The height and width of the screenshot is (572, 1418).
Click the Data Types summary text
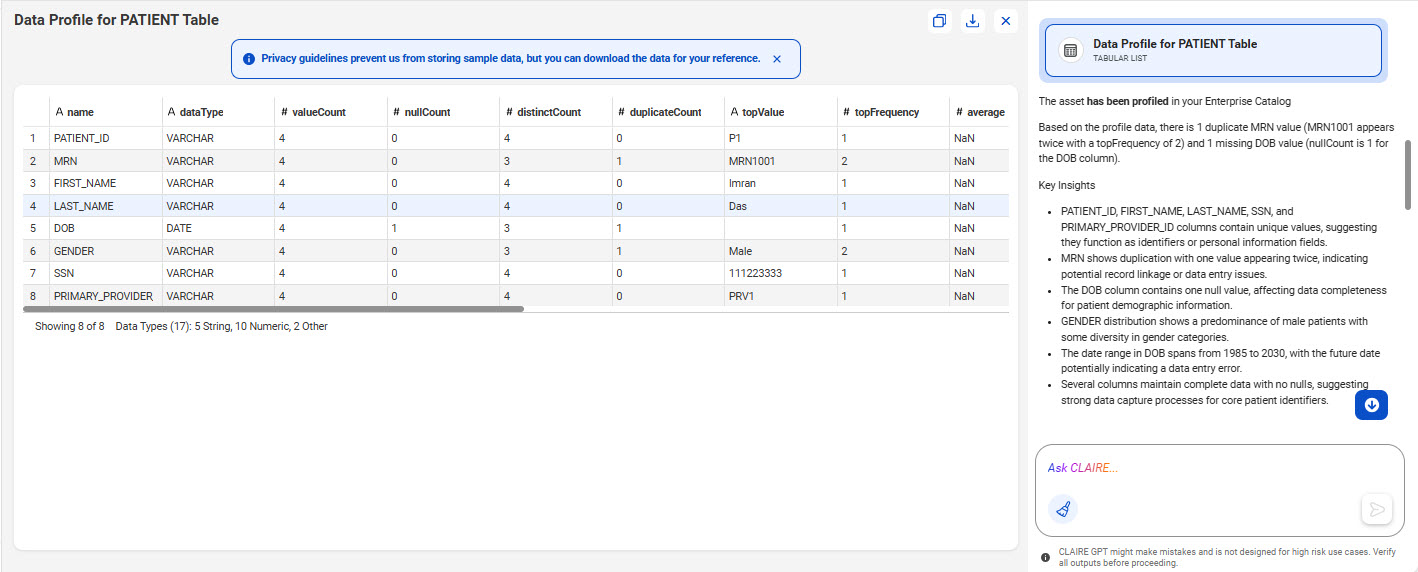pyautogui.click(x=221, y=326)
